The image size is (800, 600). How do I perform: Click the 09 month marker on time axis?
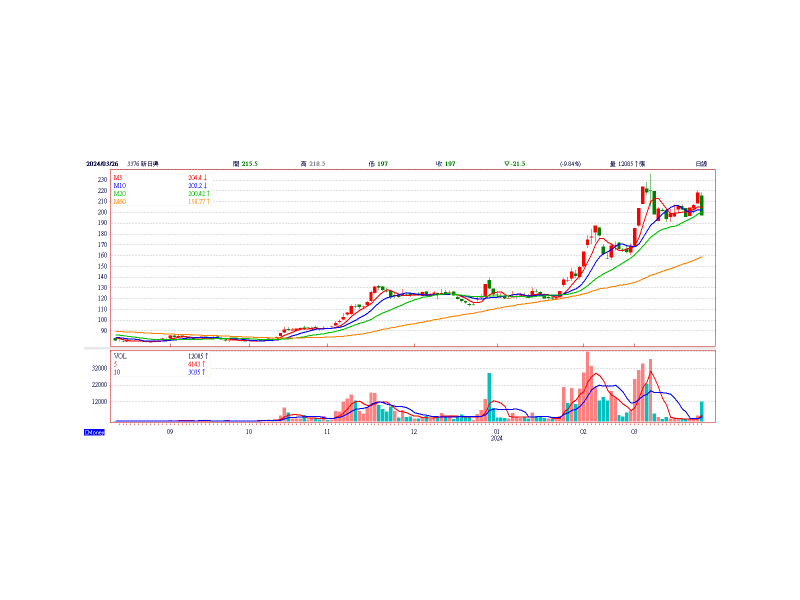click(x=170, y=432)
